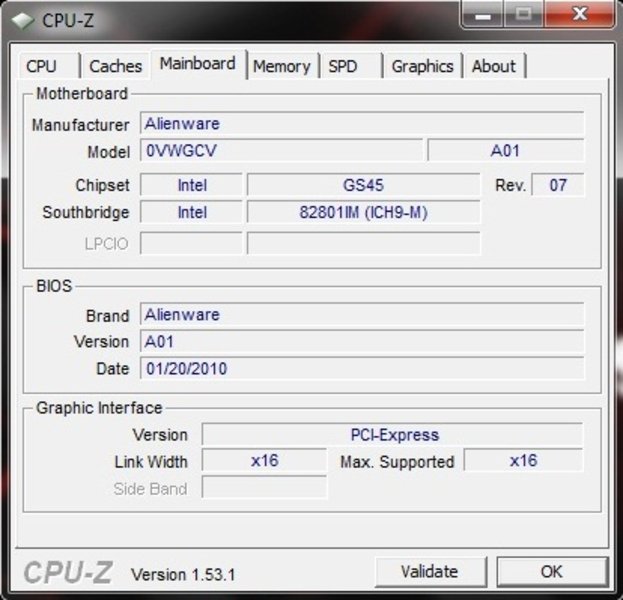623x600 pixels.
Task: Click the Validate button
Action: coord(430,572)
